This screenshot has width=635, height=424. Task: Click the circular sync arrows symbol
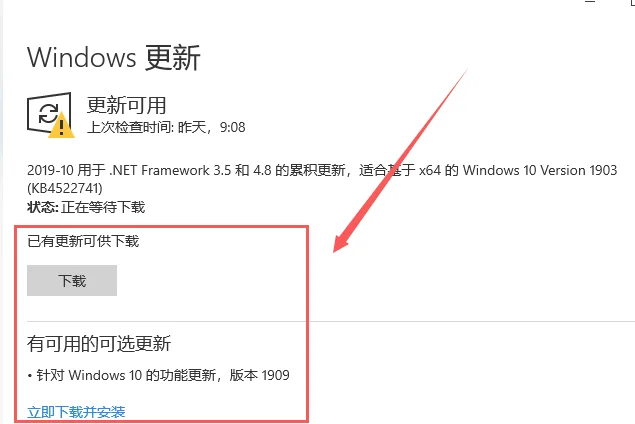49,113
